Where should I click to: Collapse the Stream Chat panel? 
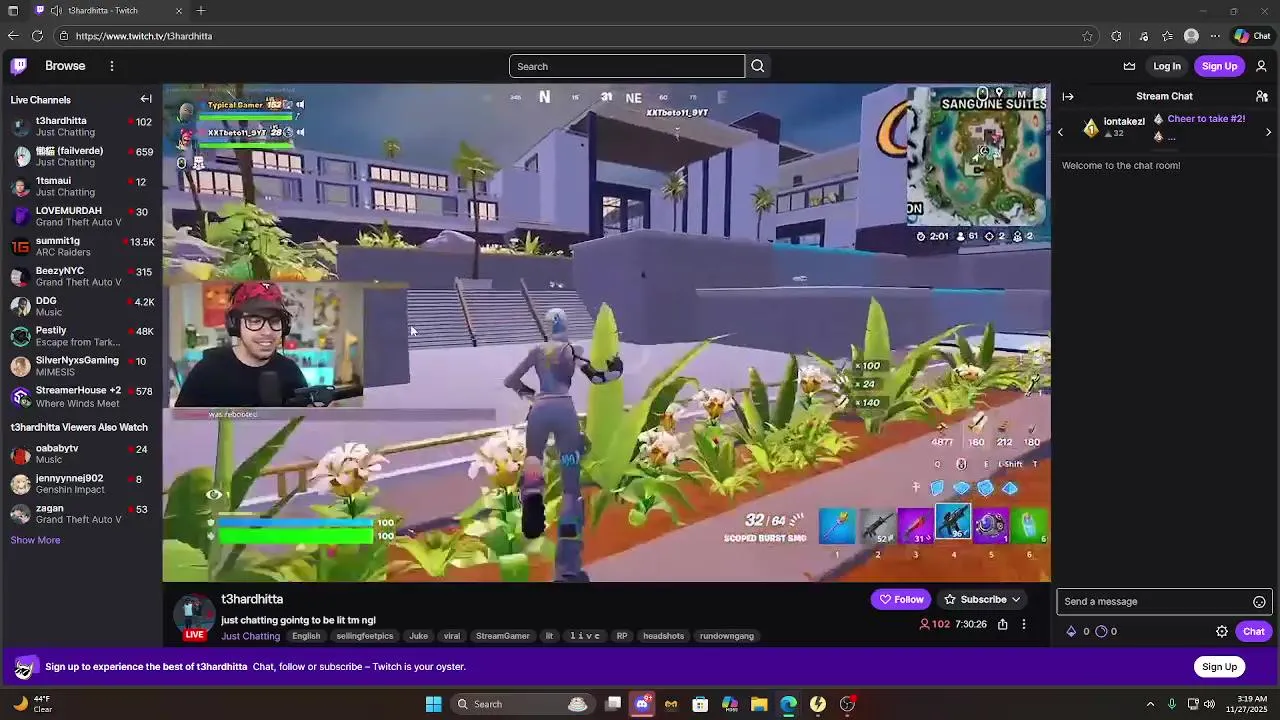[1068, 97]
